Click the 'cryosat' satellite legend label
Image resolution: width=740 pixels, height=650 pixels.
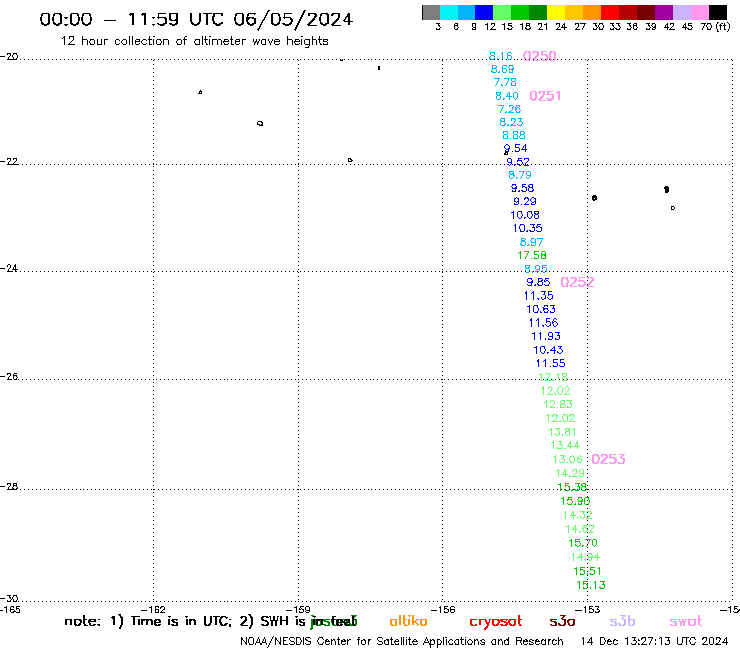pos(496,622)
